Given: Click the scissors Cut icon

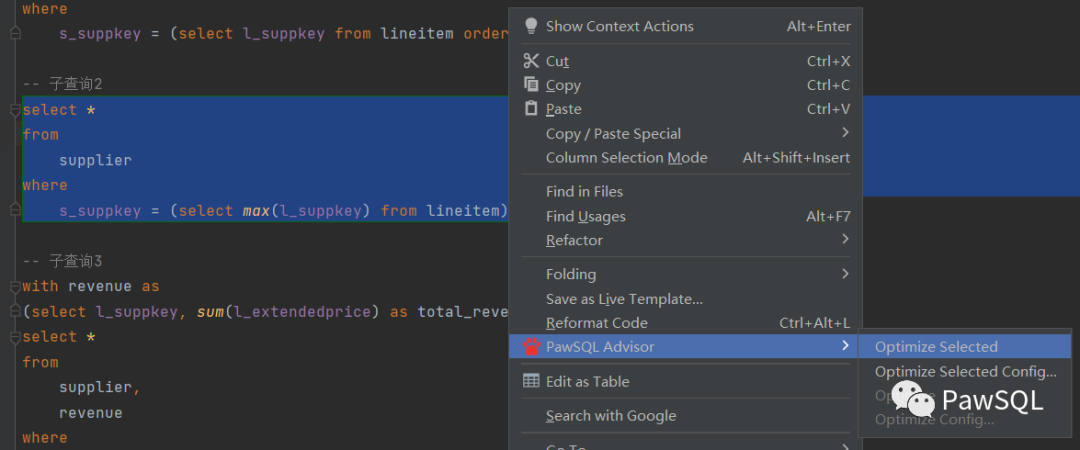Looking at the screenshot, I should point(531,61).
